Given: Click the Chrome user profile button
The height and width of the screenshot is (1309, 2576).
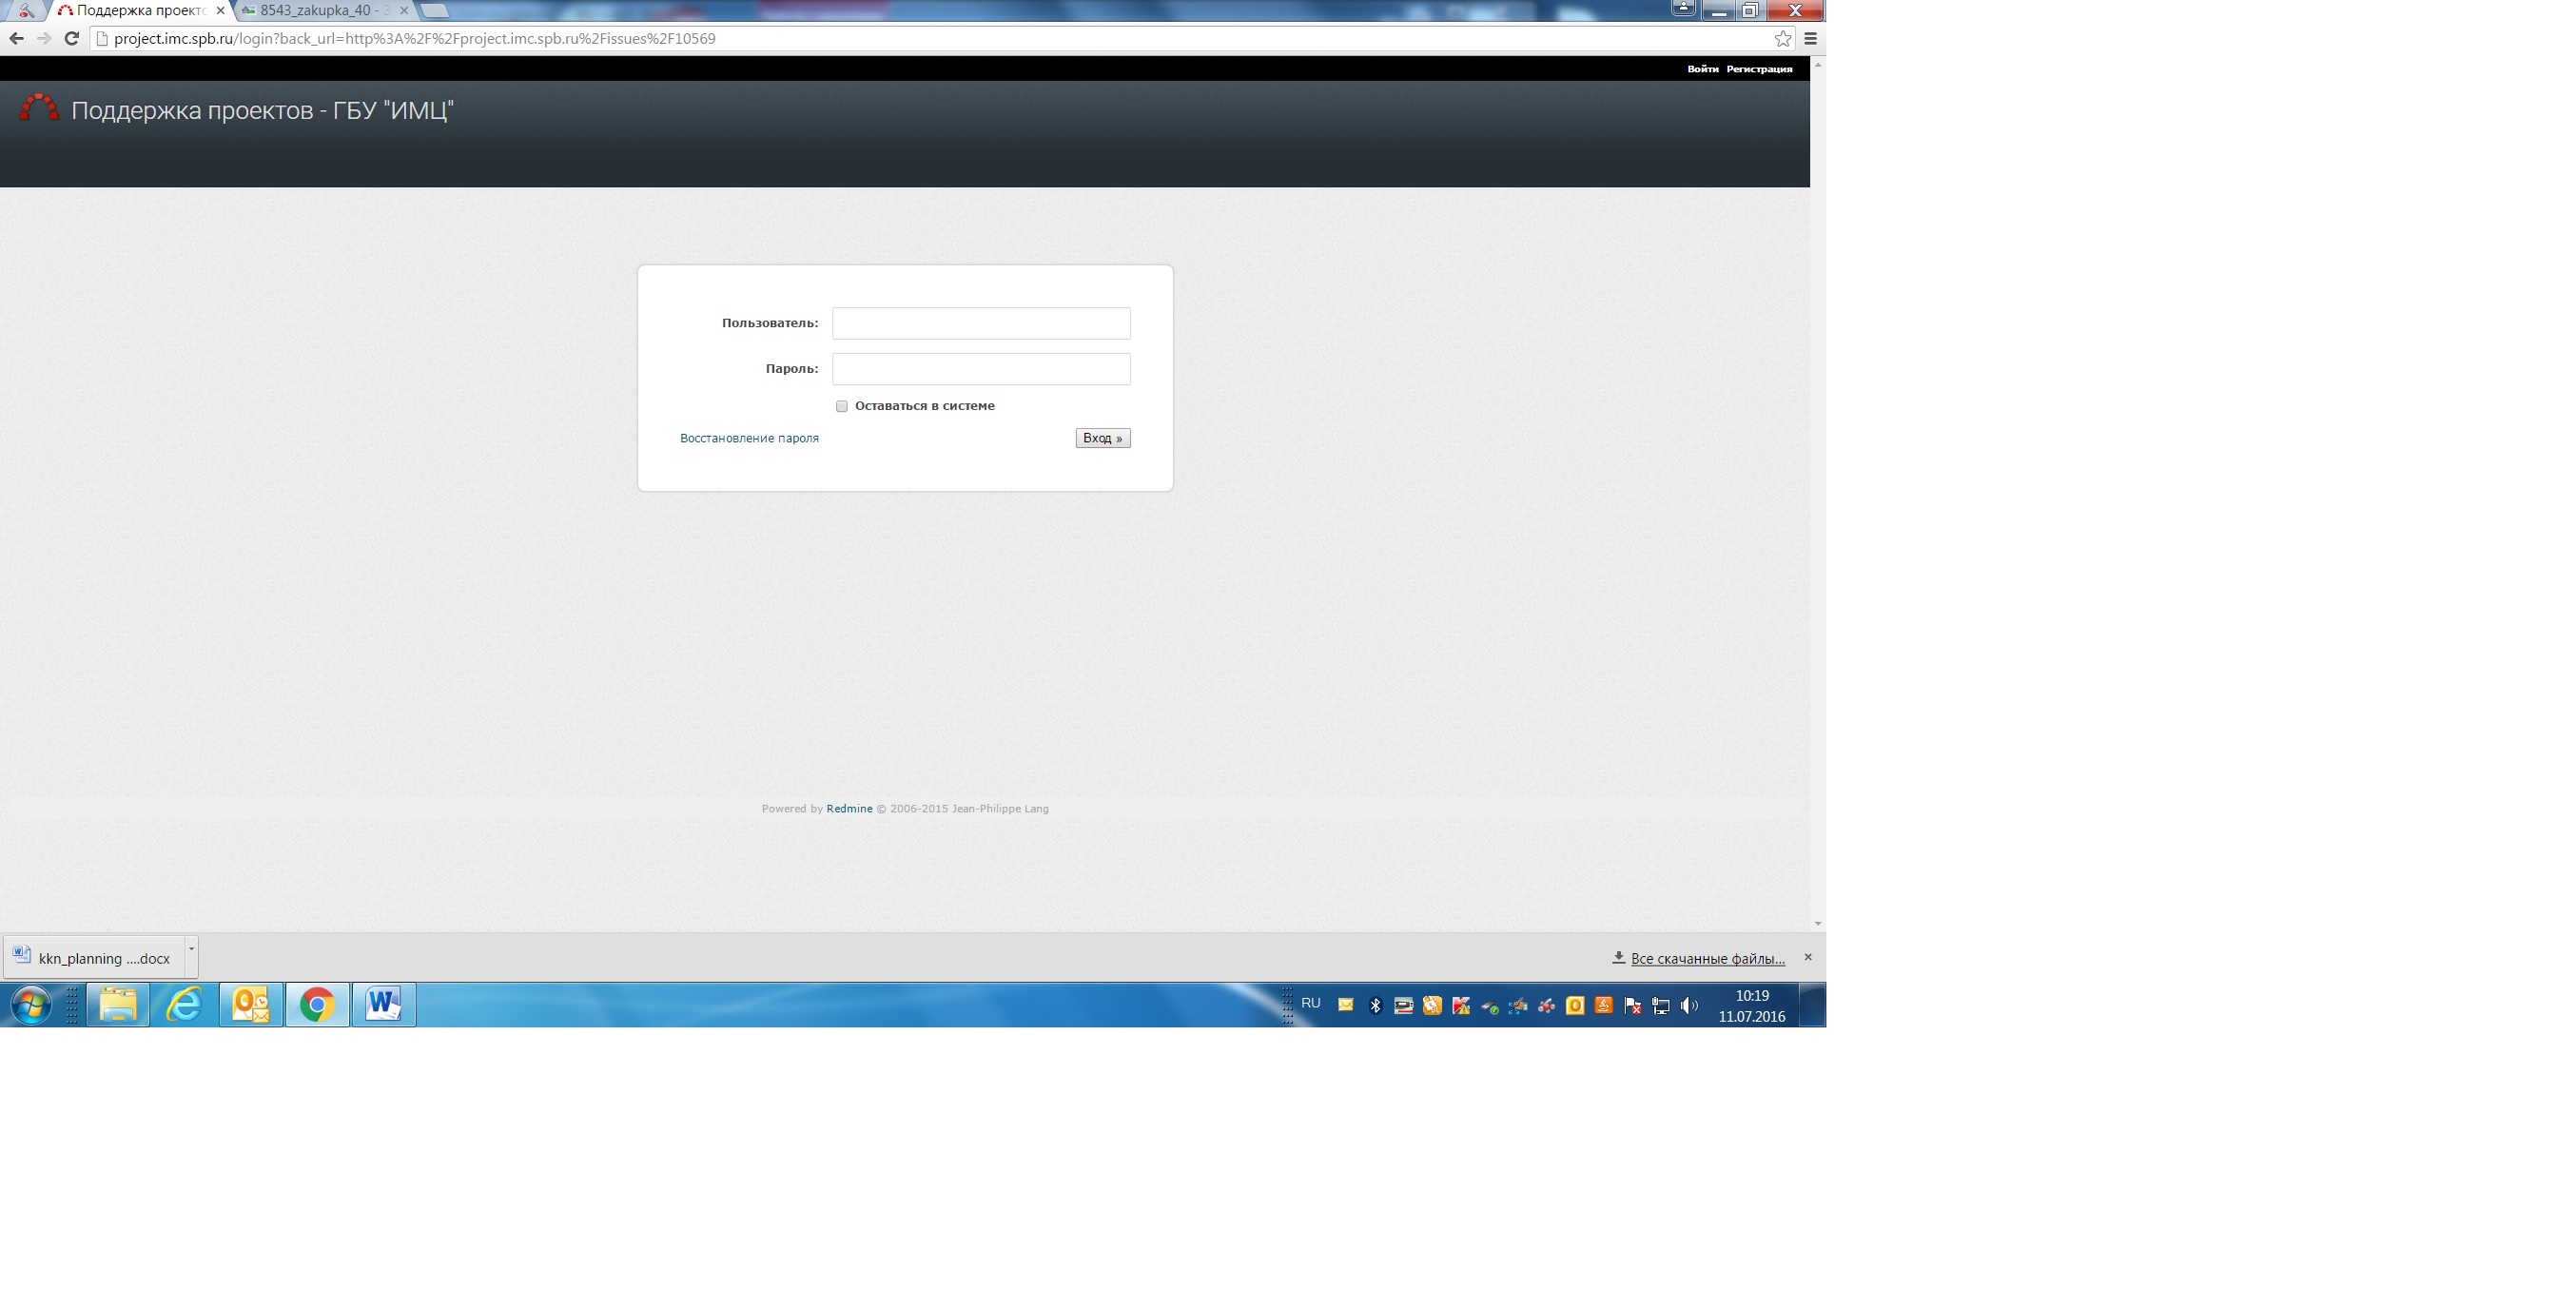Looking at the screenshot, I should [x=1683, y=9].
